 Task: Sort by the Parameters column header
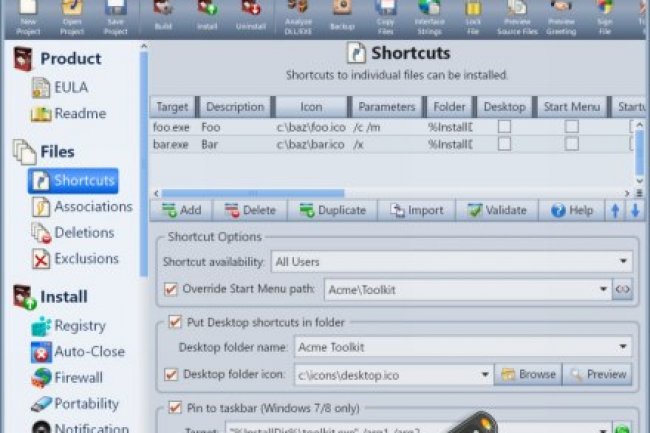tap(384, 106)
